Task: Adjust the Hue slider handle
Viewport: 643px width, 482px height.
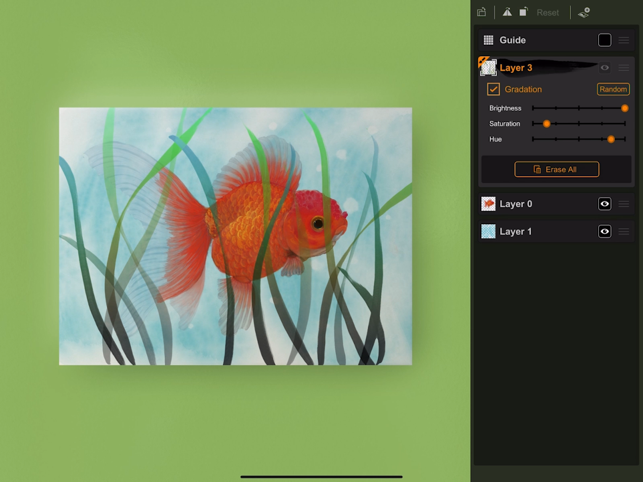Action: [x=611, y=139]
